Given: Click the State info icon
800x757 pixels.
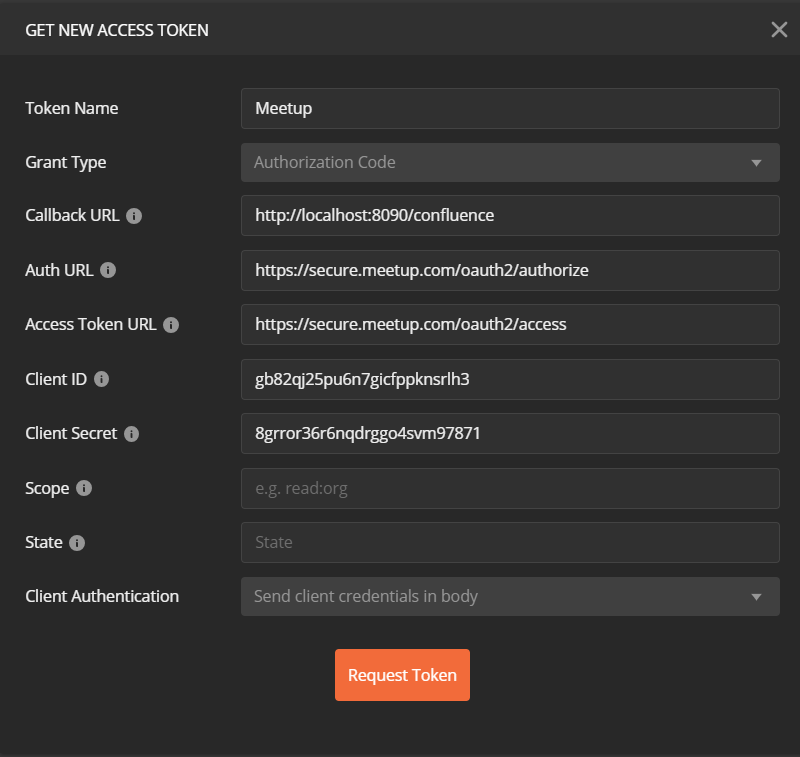Looking at the screenshot, I should (77, 543).
